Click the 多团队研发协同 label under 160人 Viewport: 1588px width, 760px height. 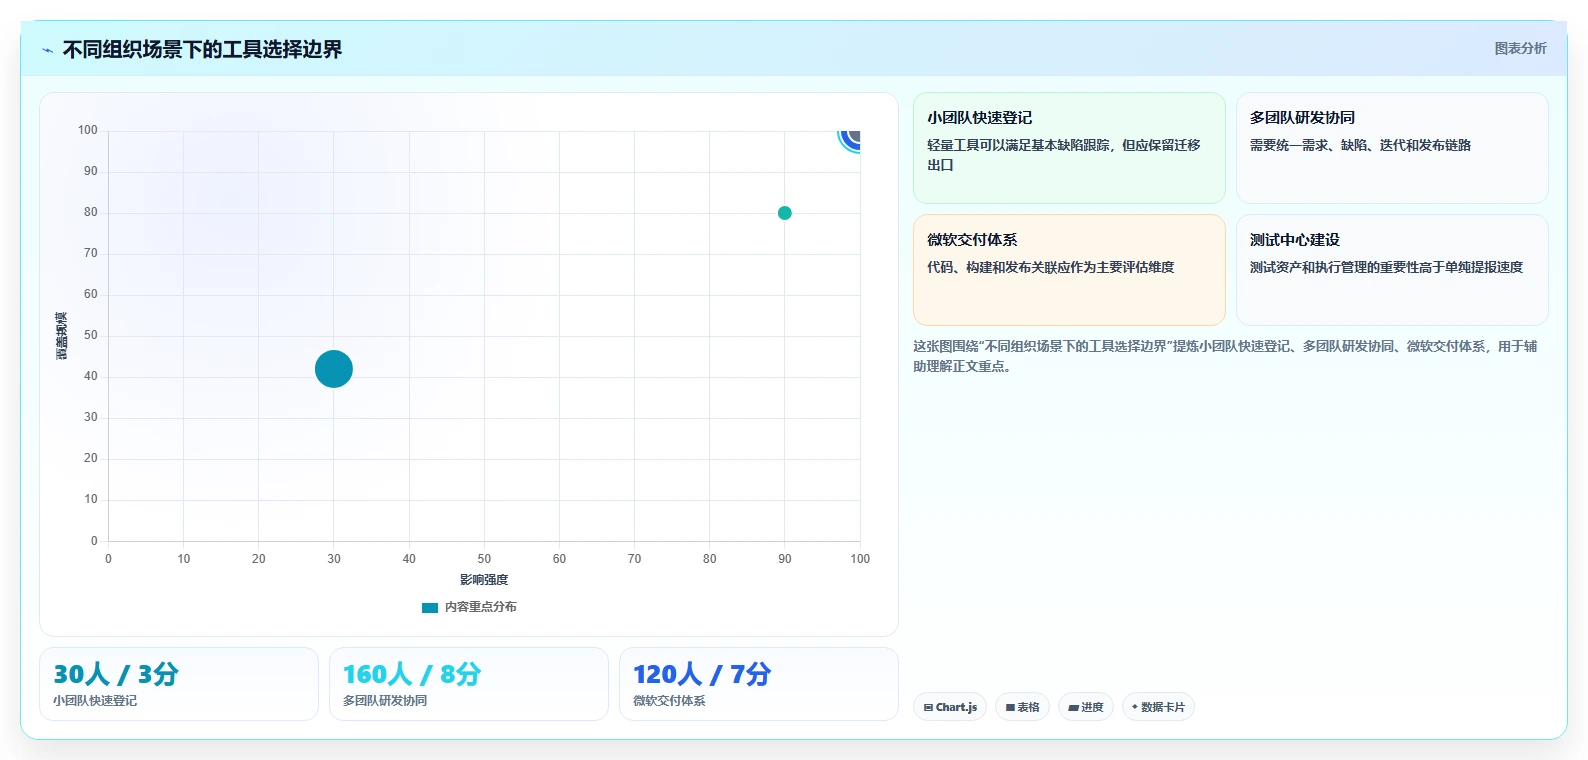(x=385, y=701)
